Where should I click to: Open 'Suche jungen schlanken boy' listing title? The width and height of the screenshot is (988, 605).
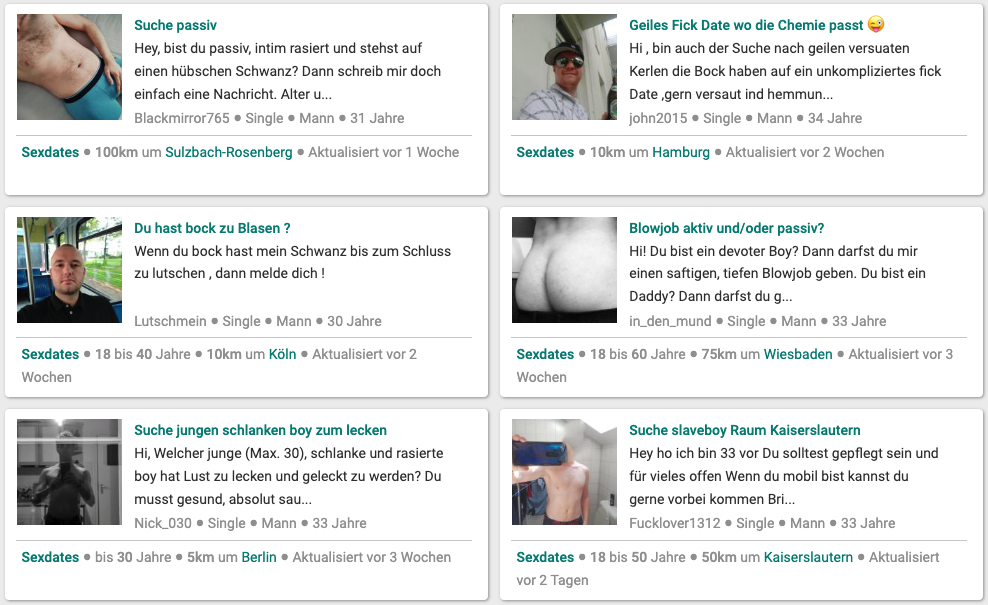(260, 430)
